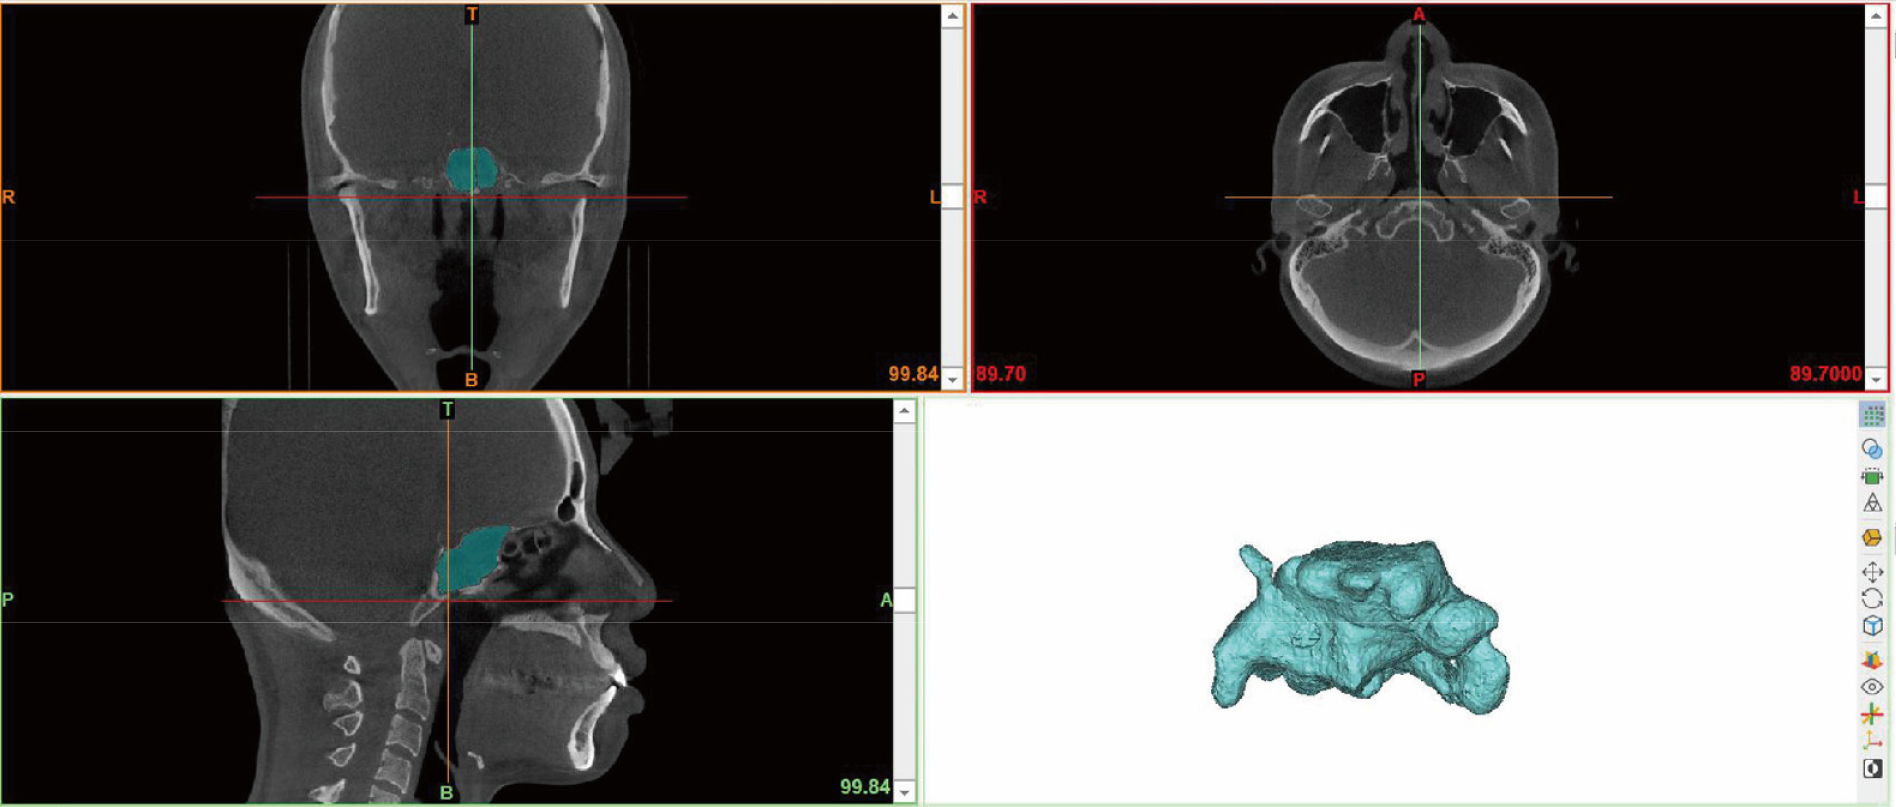Click the orange L label in coronal view
This screenshot has width=1896, height=807.
tap(935, 197)
